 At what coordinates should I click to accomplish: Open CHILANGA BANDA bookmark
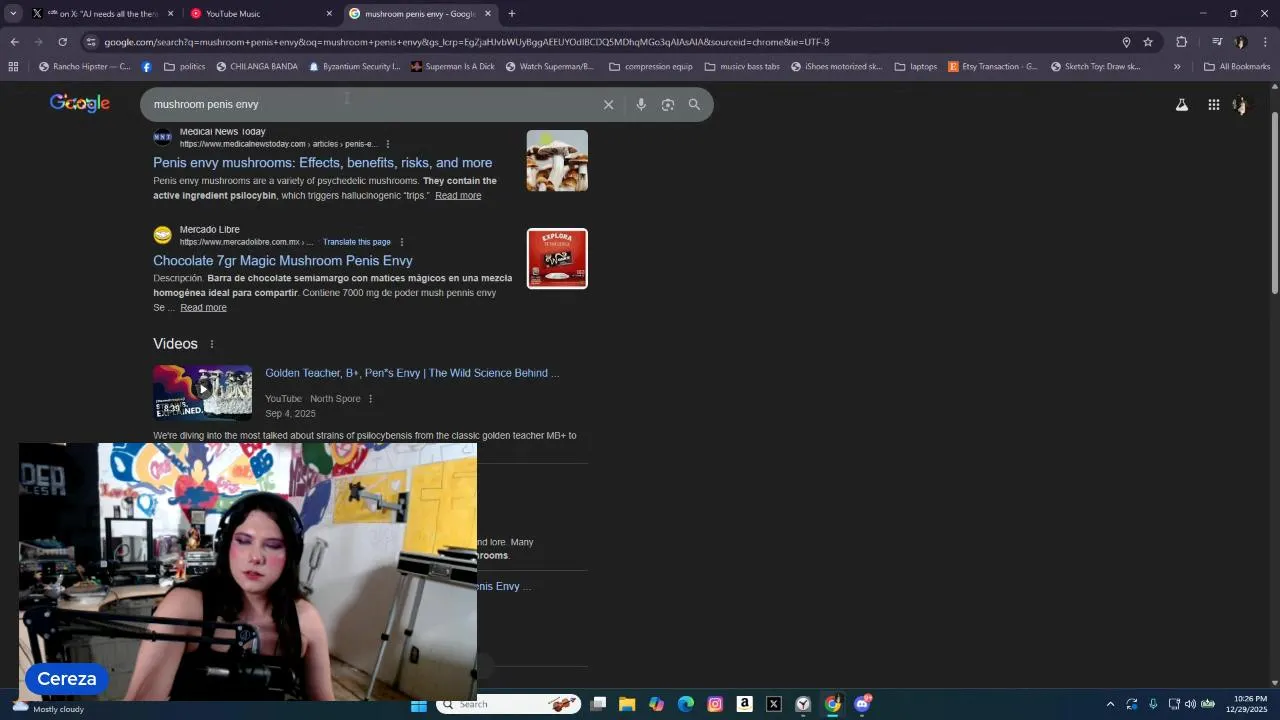click(x=257, y=67)
